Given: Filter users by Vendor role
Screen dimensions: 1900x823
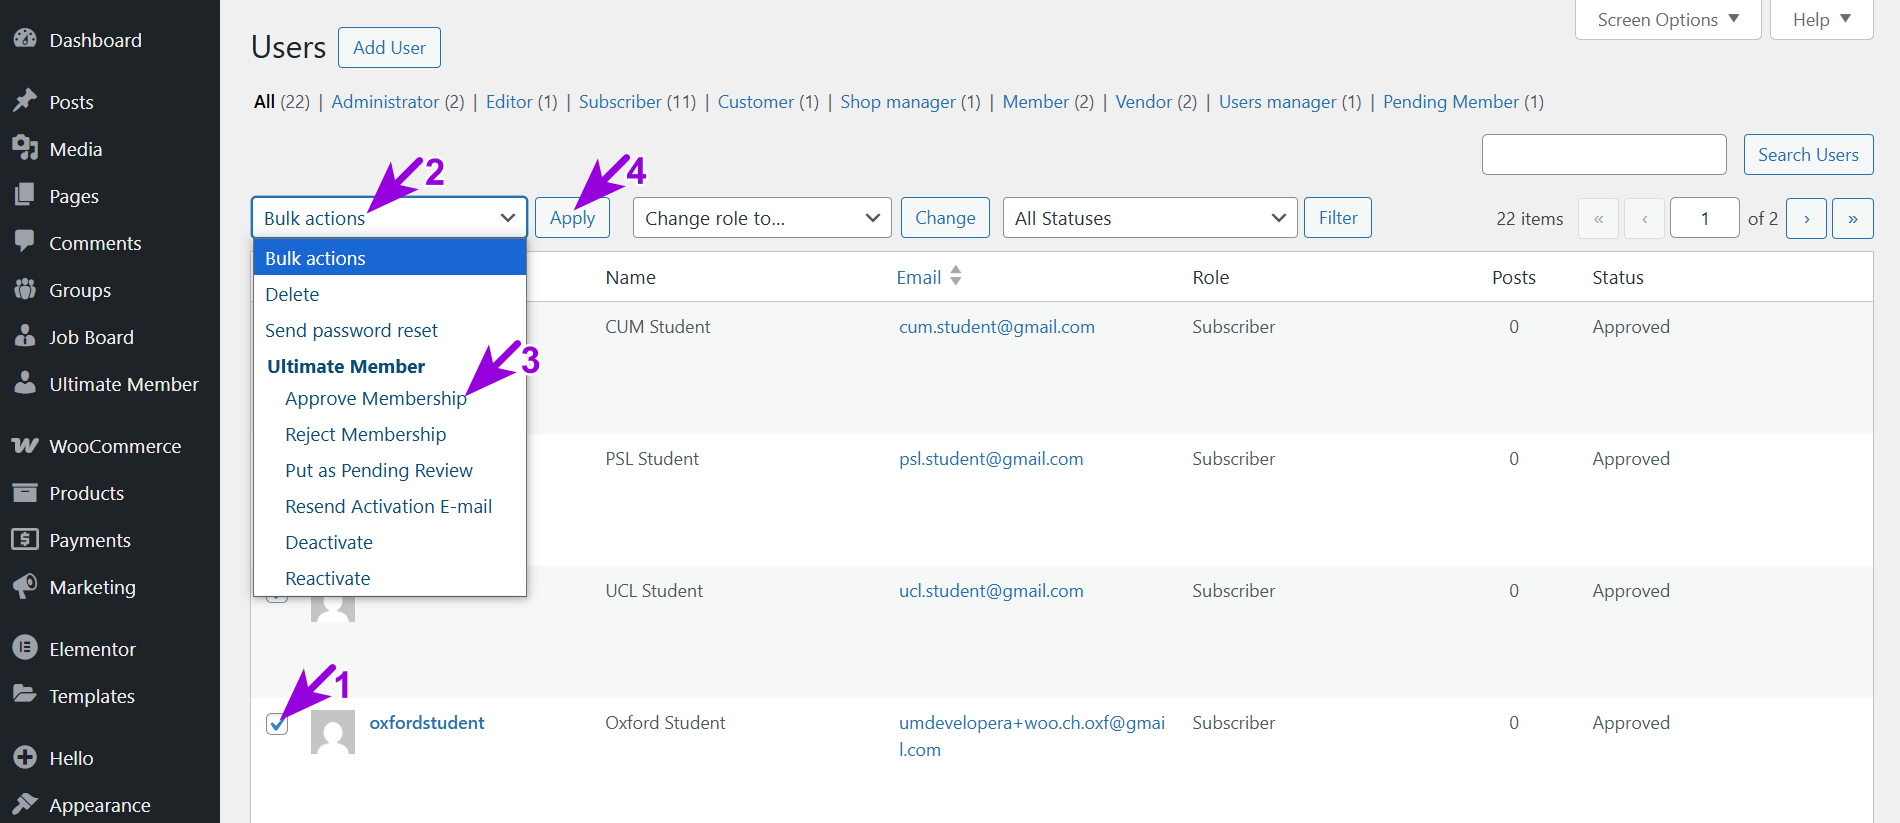Looking at the screenshot, I should (1143, 101).
